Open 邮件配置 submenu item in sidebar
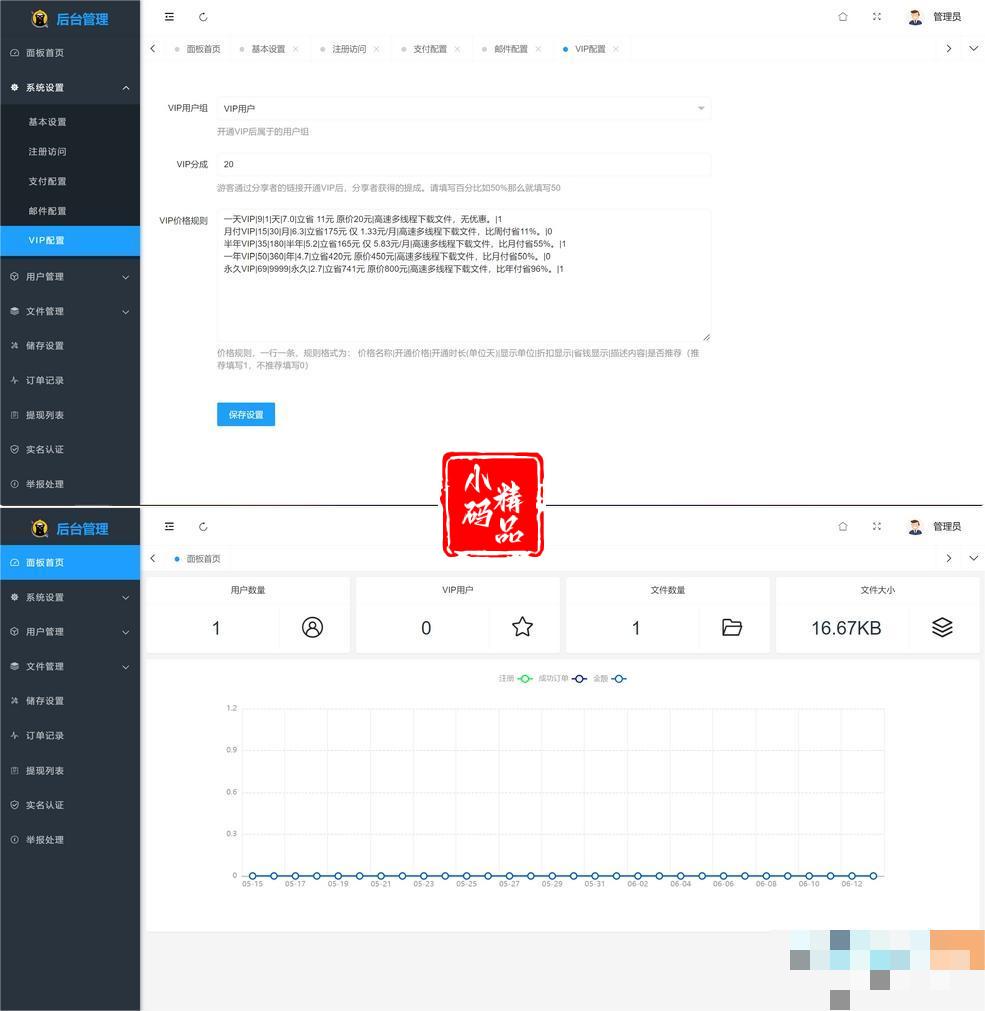Image resolution: width=985 pixels, height=1011 pixels. tap(70, 211)
